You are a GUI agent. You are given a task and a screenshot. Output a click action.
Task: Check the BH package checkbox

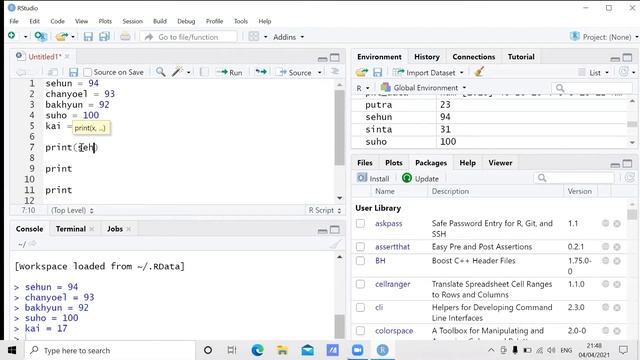point(360,260)
